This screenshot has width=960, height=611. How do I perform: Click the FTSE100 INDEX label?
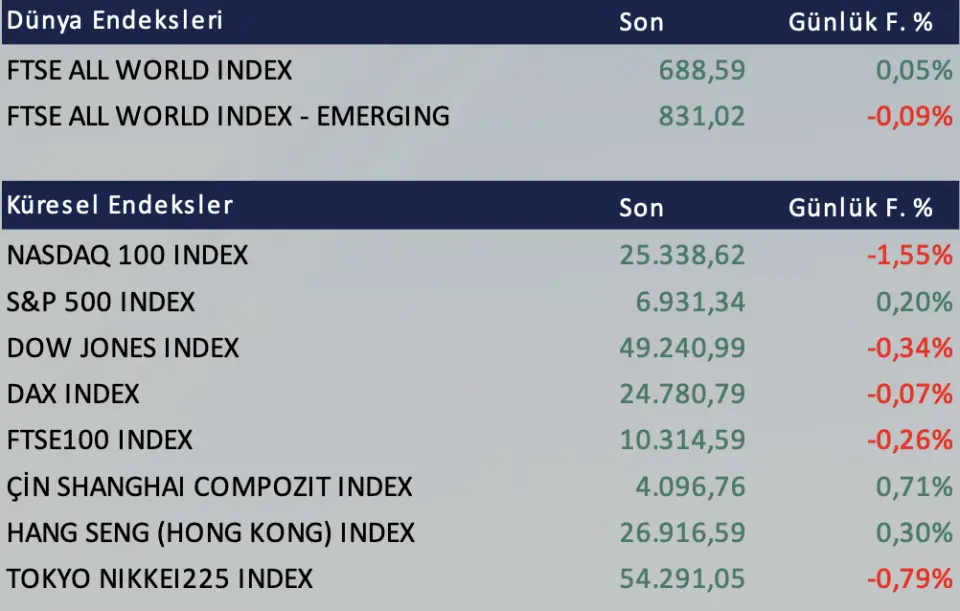click(x=100, y=440)
